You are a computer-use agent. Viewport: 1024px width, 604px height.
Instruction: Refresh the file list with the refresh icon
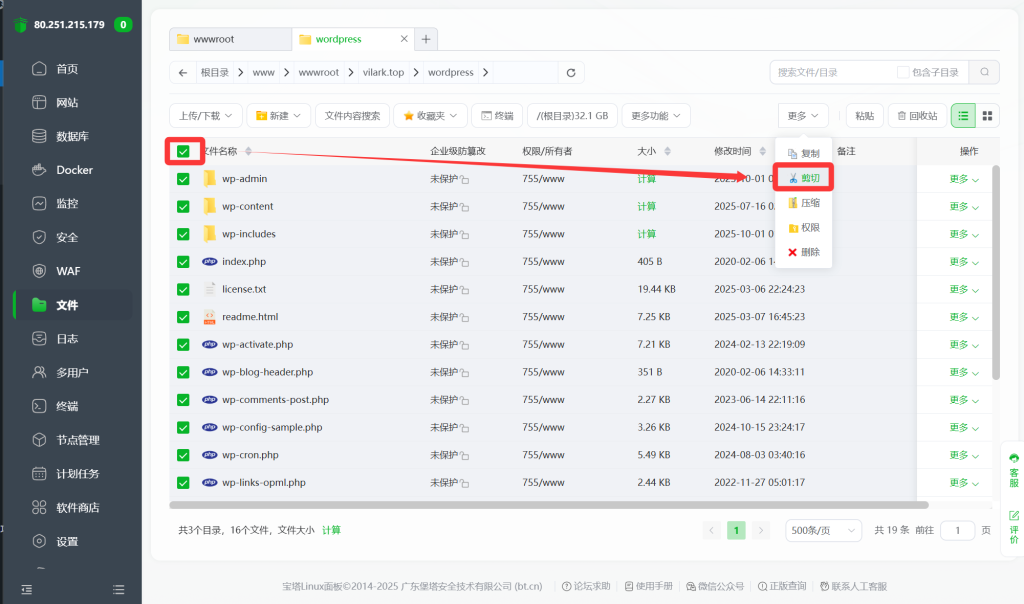(570, 72)
